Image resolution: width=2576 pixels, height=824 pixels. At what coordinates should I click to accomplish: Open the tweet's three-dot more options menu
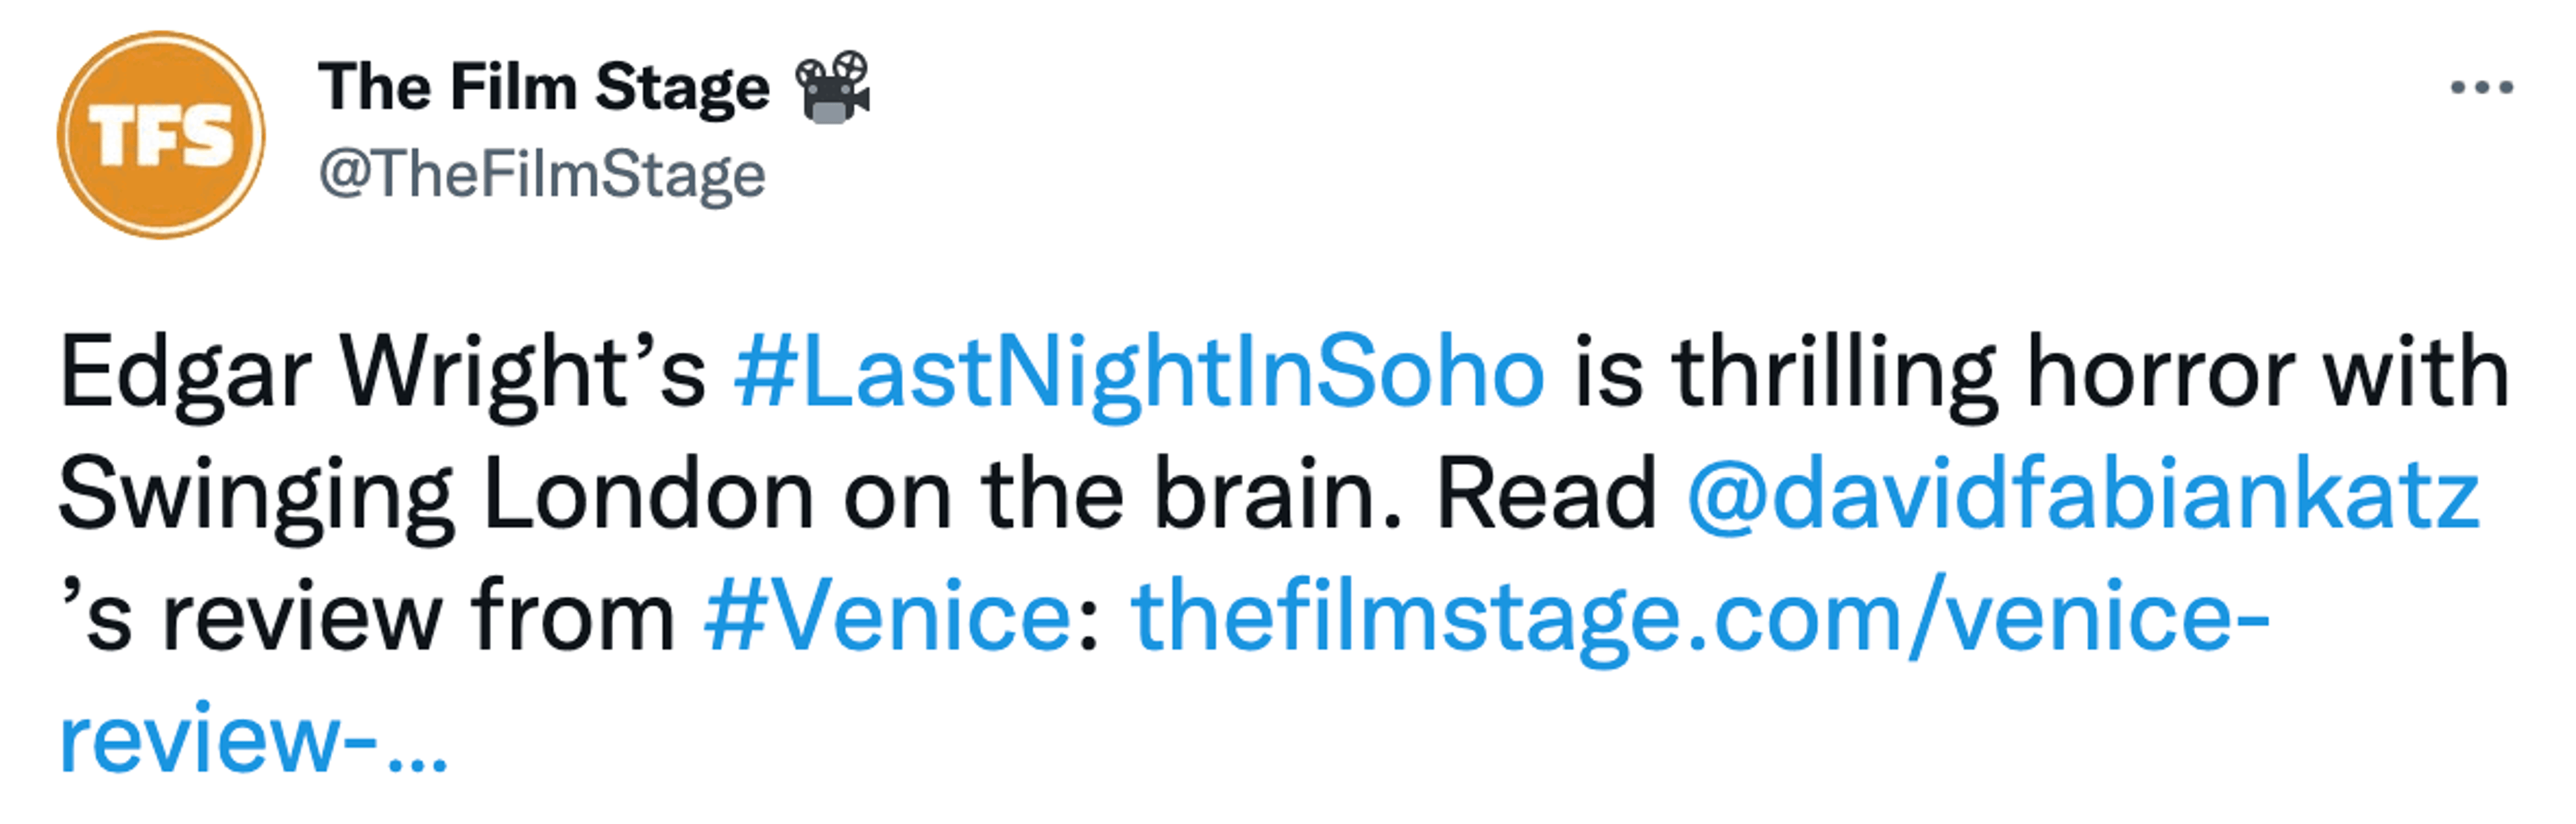(x=2481, y=88)
